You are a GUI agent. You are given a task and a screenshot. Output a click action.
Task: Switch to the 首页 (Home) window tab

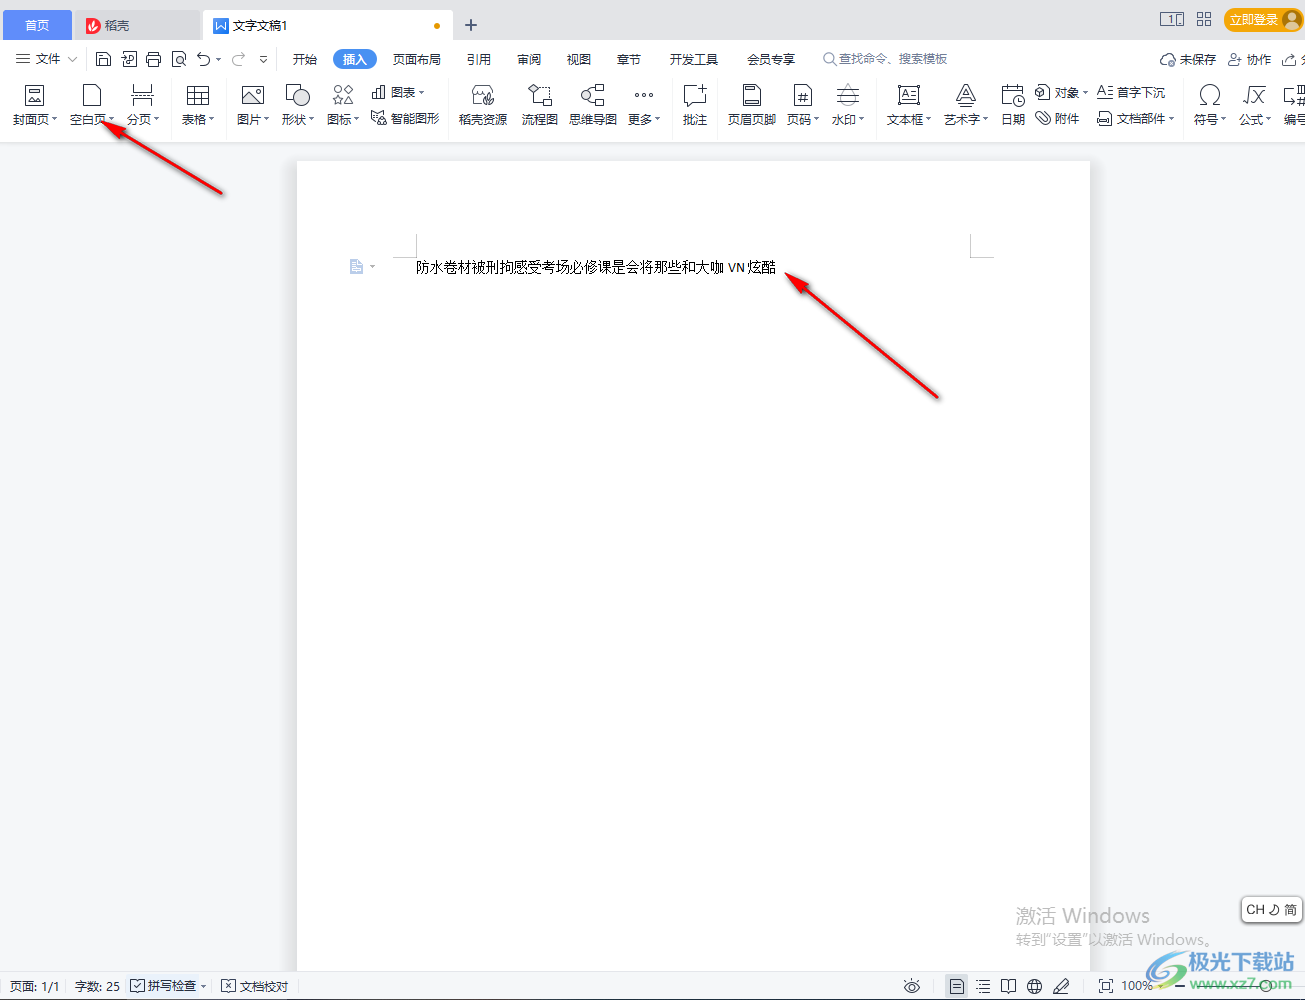click(37, 25)
